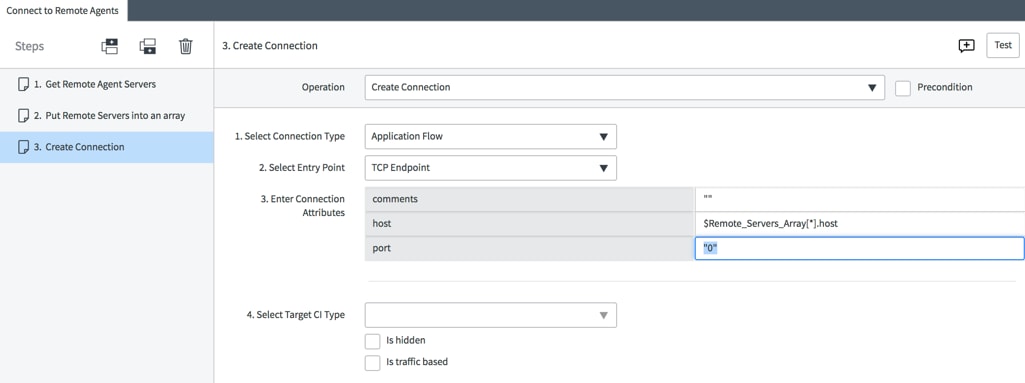Click the comments attribute name cell

click(x=529, y=199)
